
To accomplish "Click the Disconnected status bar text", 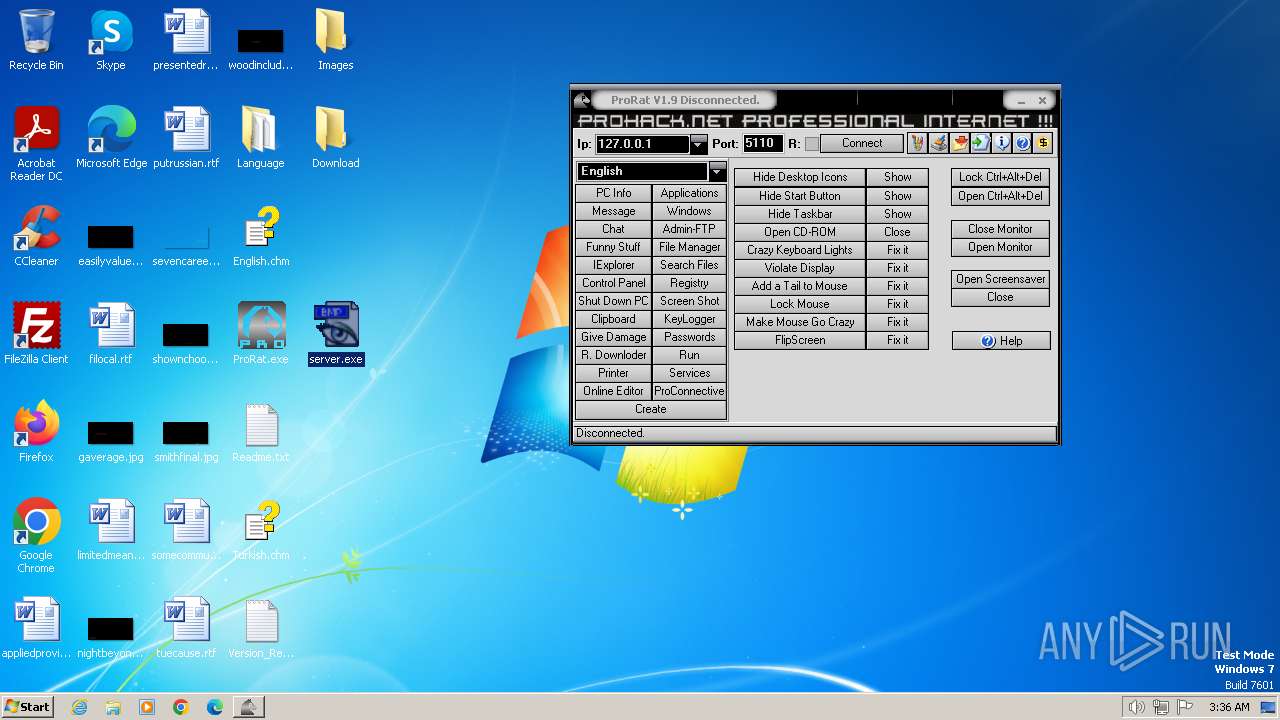I will (x=610, y=433).
